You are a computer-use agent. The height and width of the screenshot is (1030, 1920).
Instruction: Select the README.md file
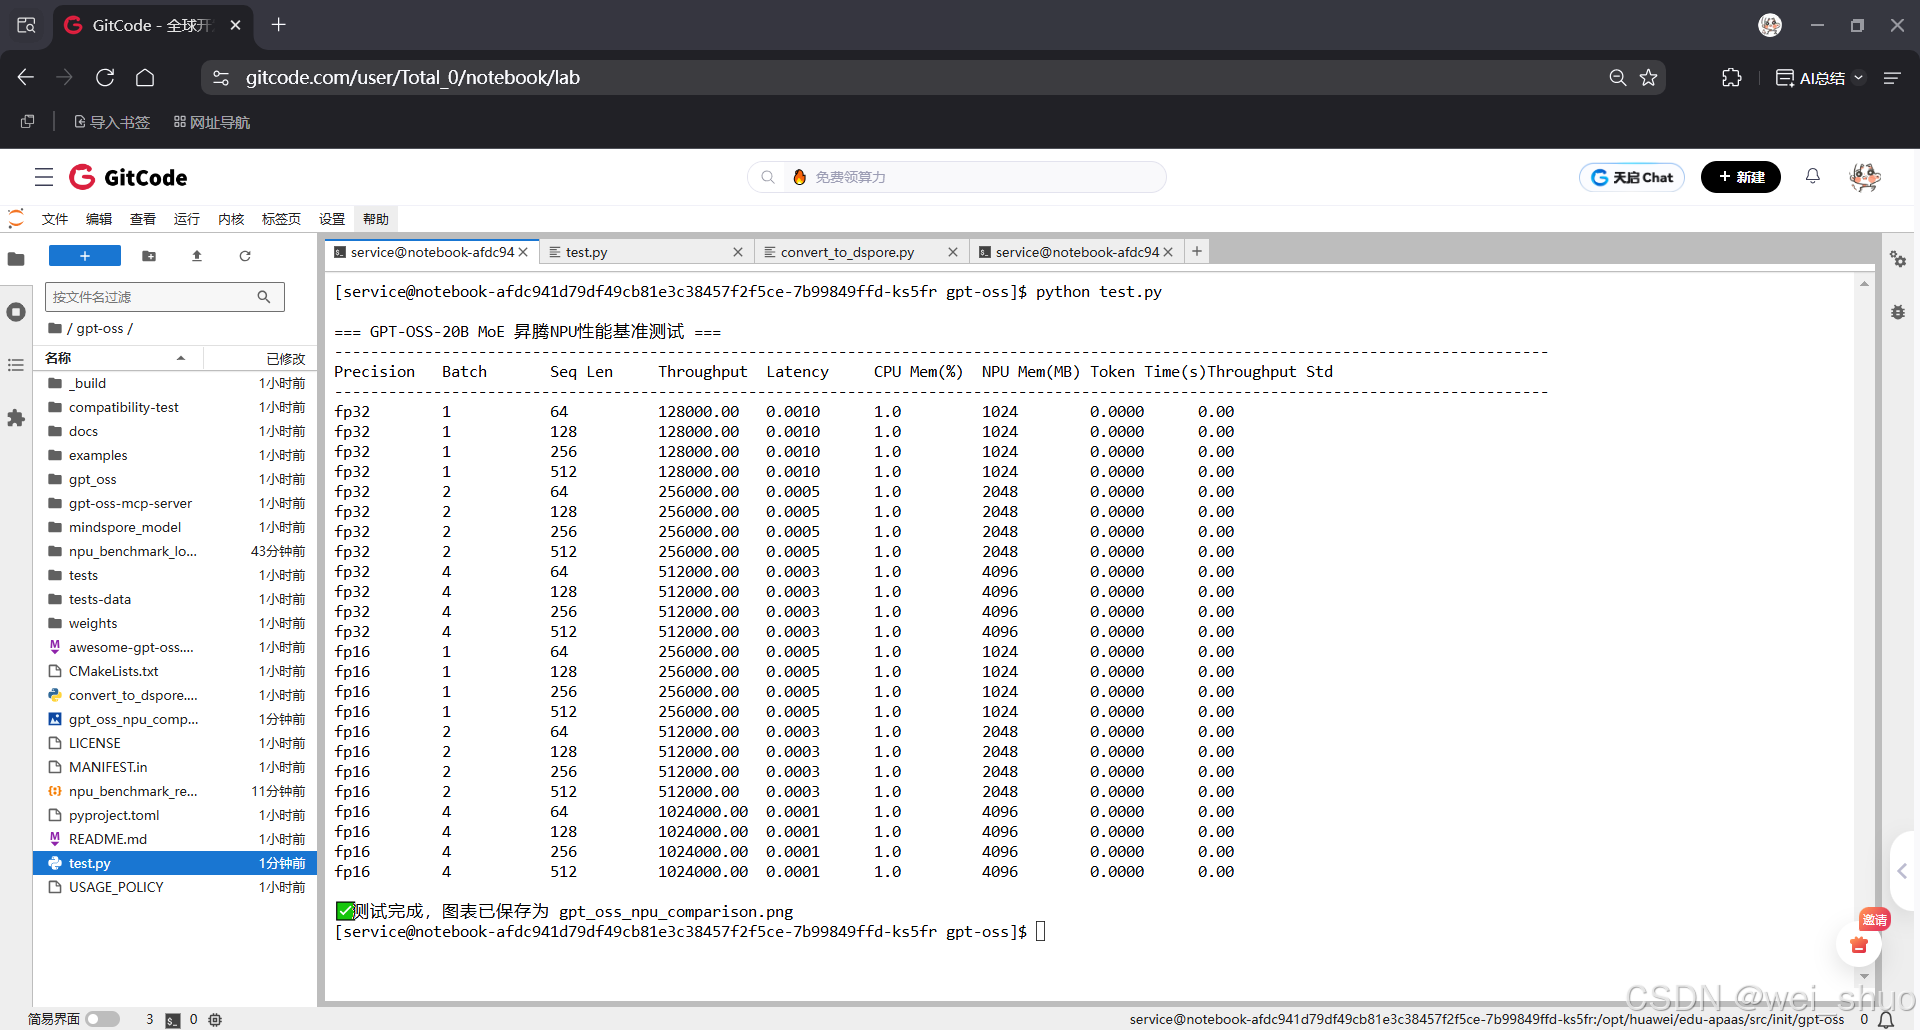pyautogui.click(x=176, y=839)
